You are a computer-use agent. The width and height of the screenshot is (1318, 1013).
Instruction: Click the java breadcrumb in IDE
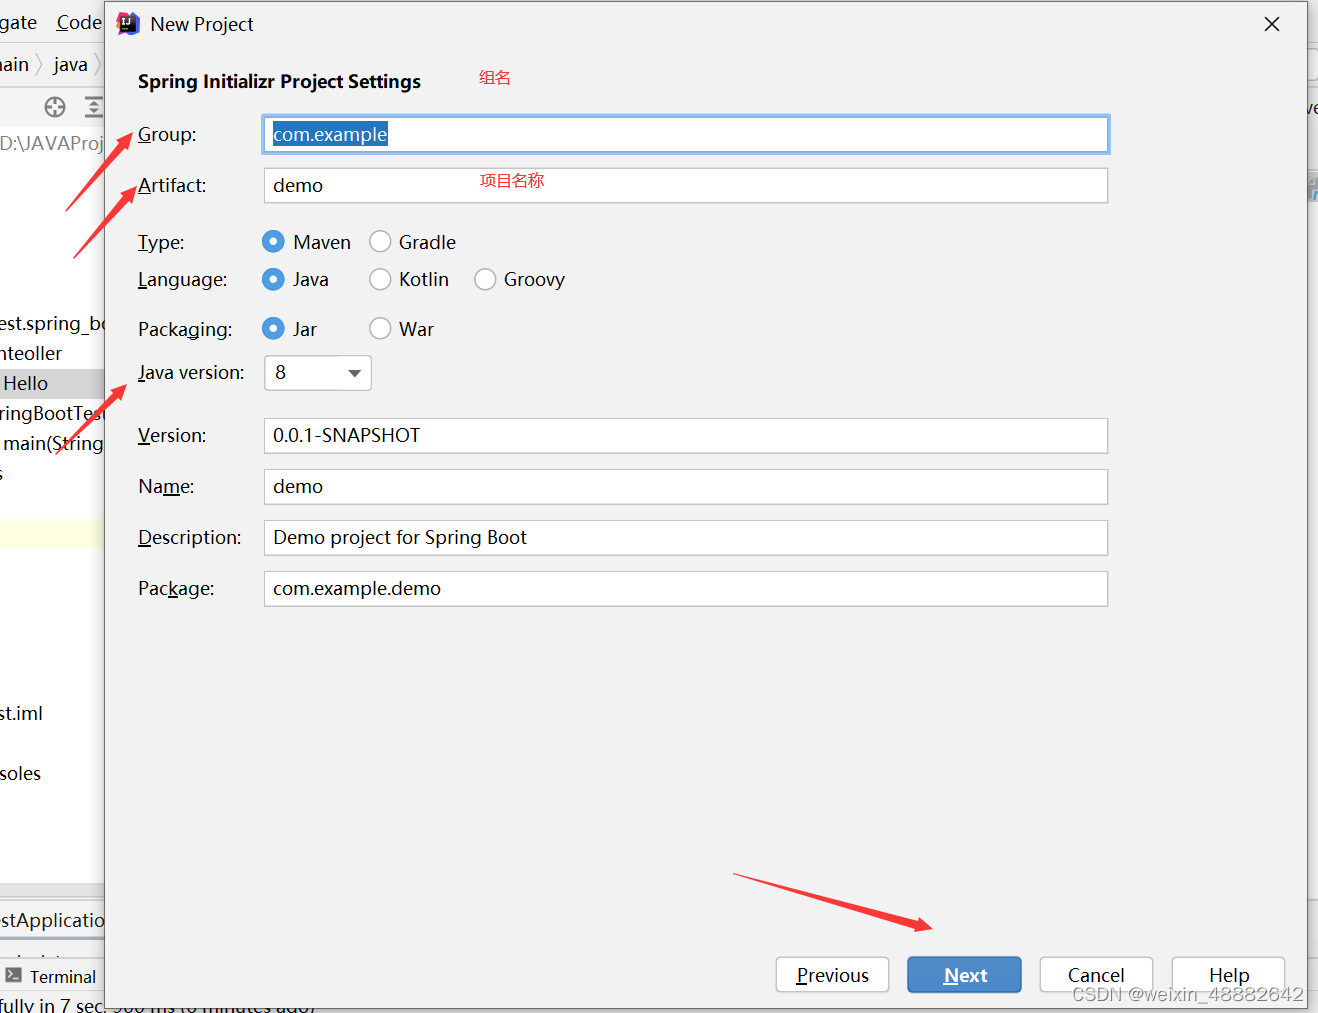point(70,65)
